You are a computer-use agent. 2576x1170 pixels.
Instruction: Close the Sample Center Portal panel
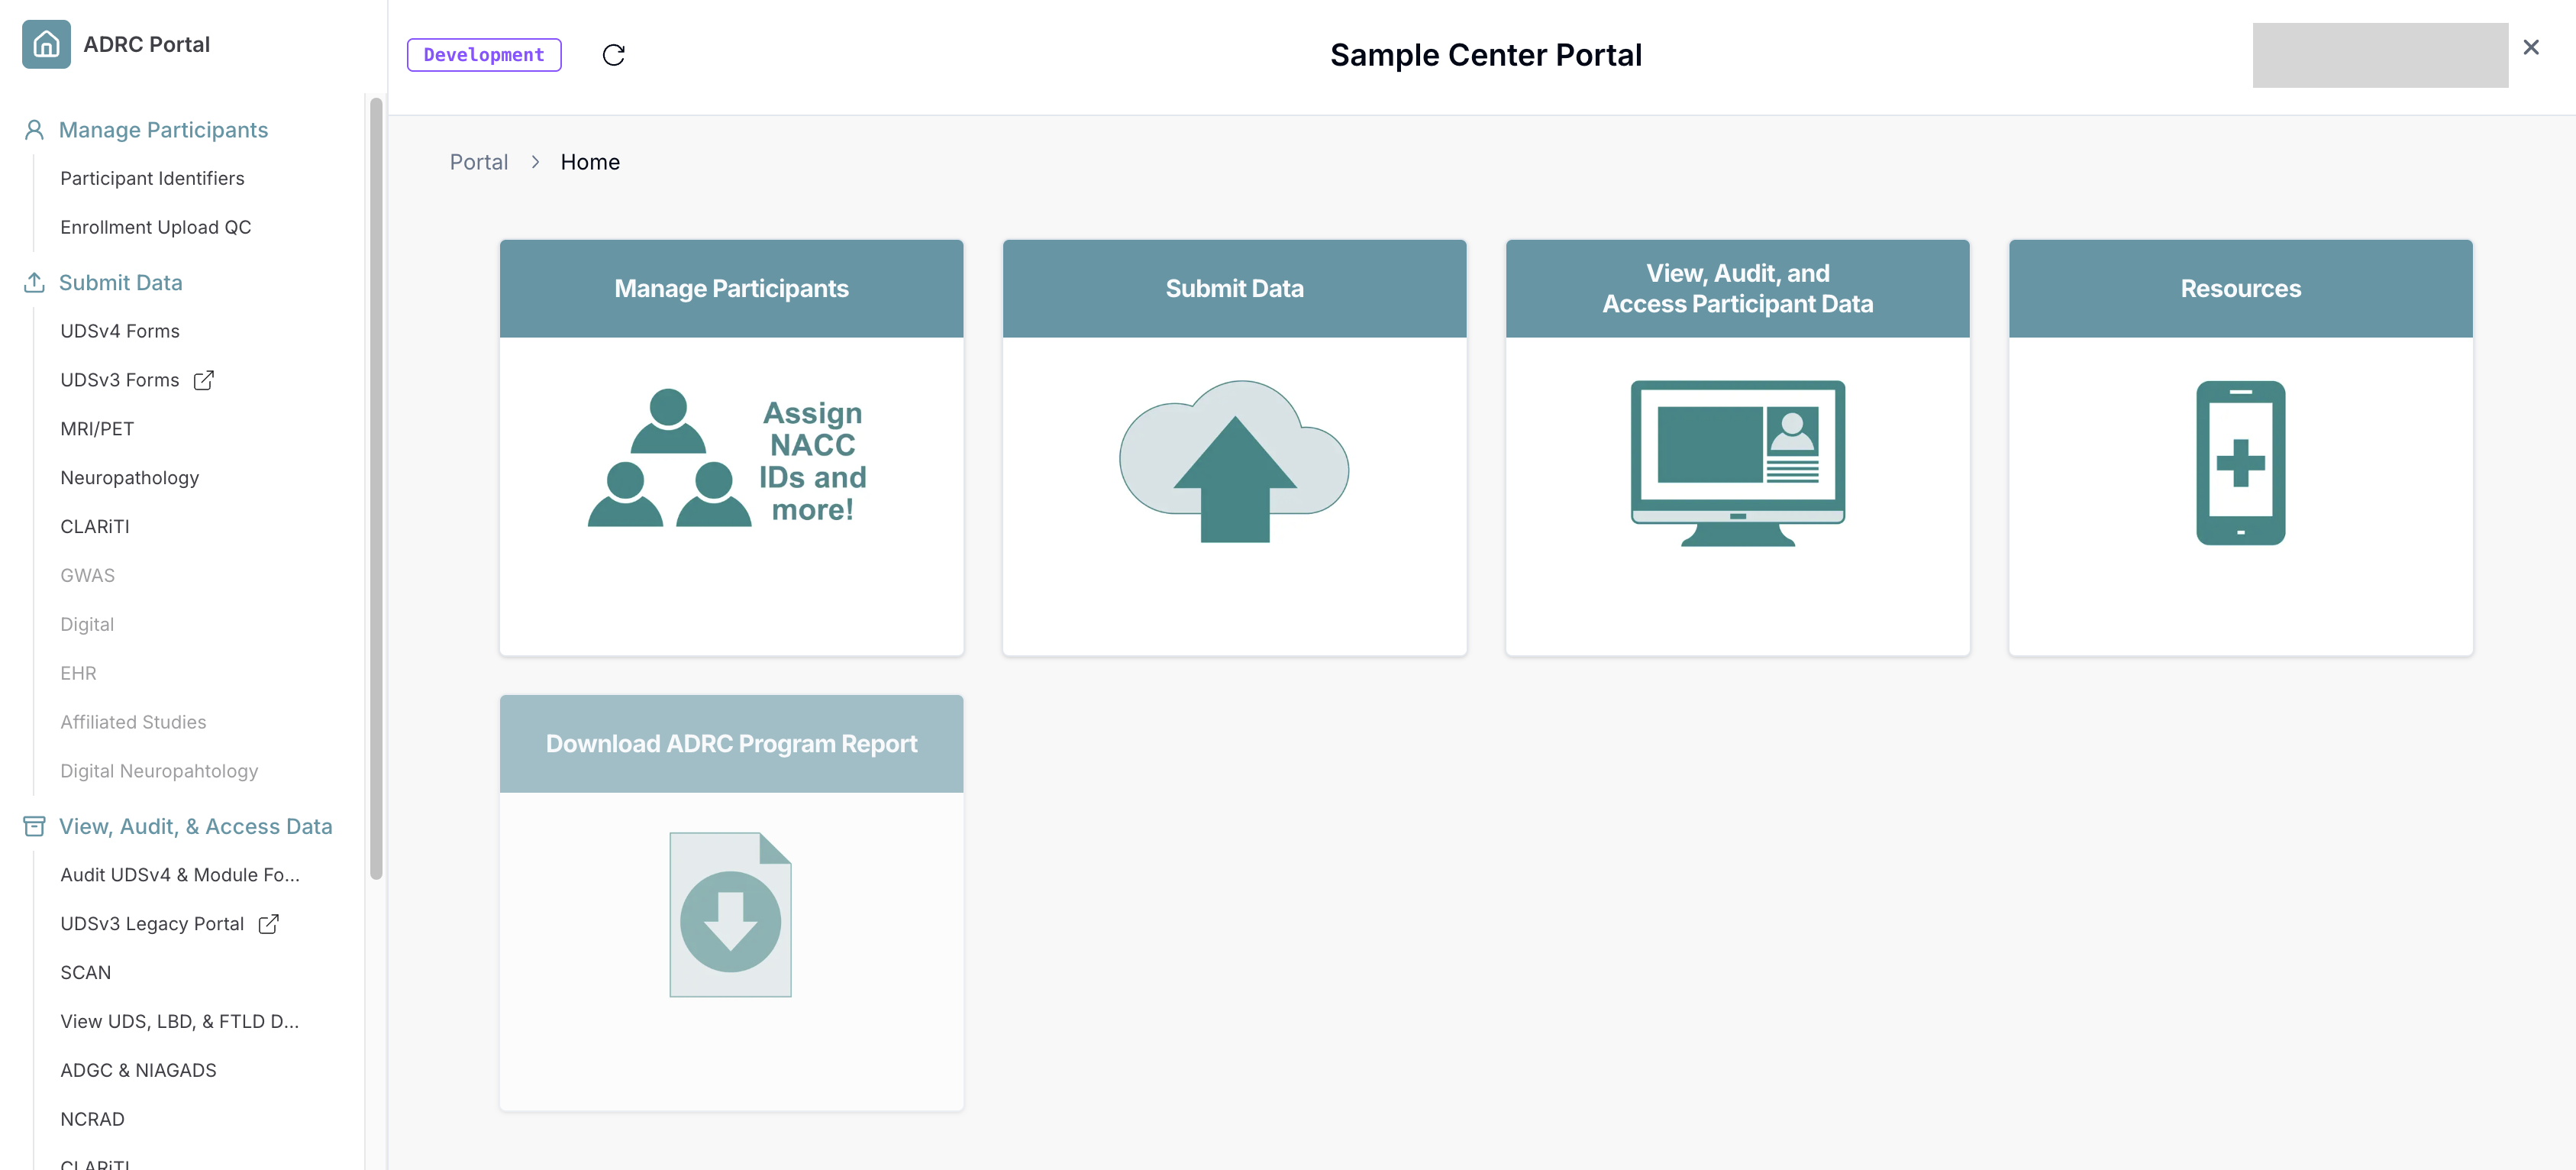[2531, 46]
